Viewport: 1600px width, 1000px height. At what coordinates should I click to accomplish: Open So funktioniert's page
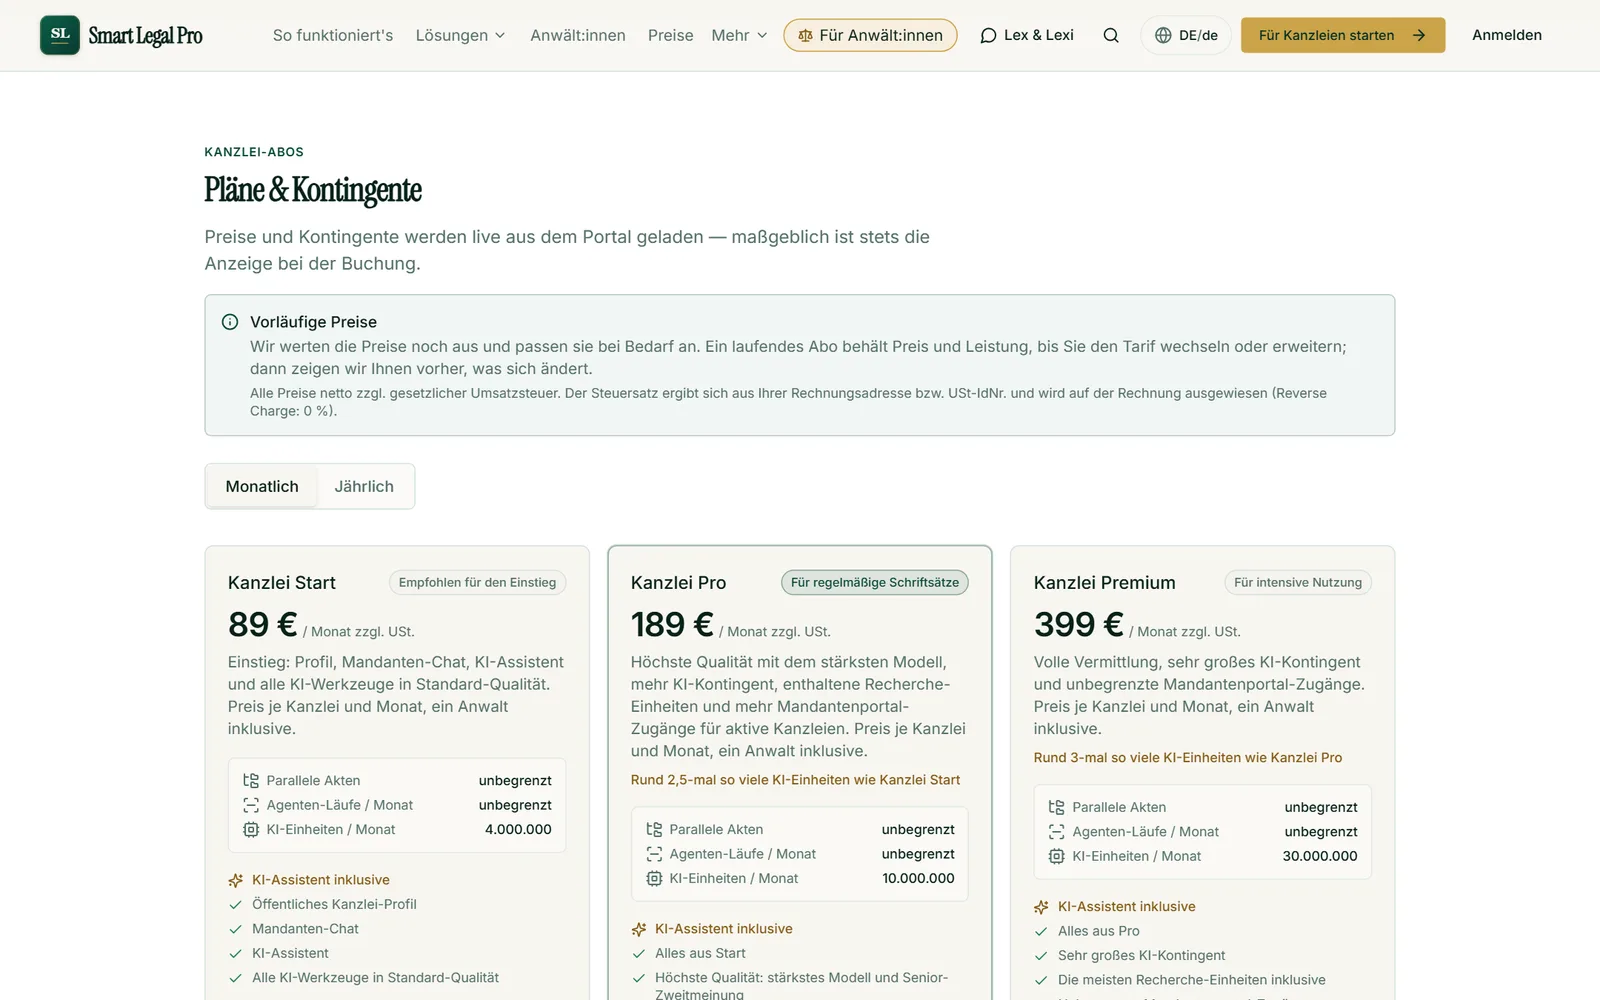coord(333,36)
